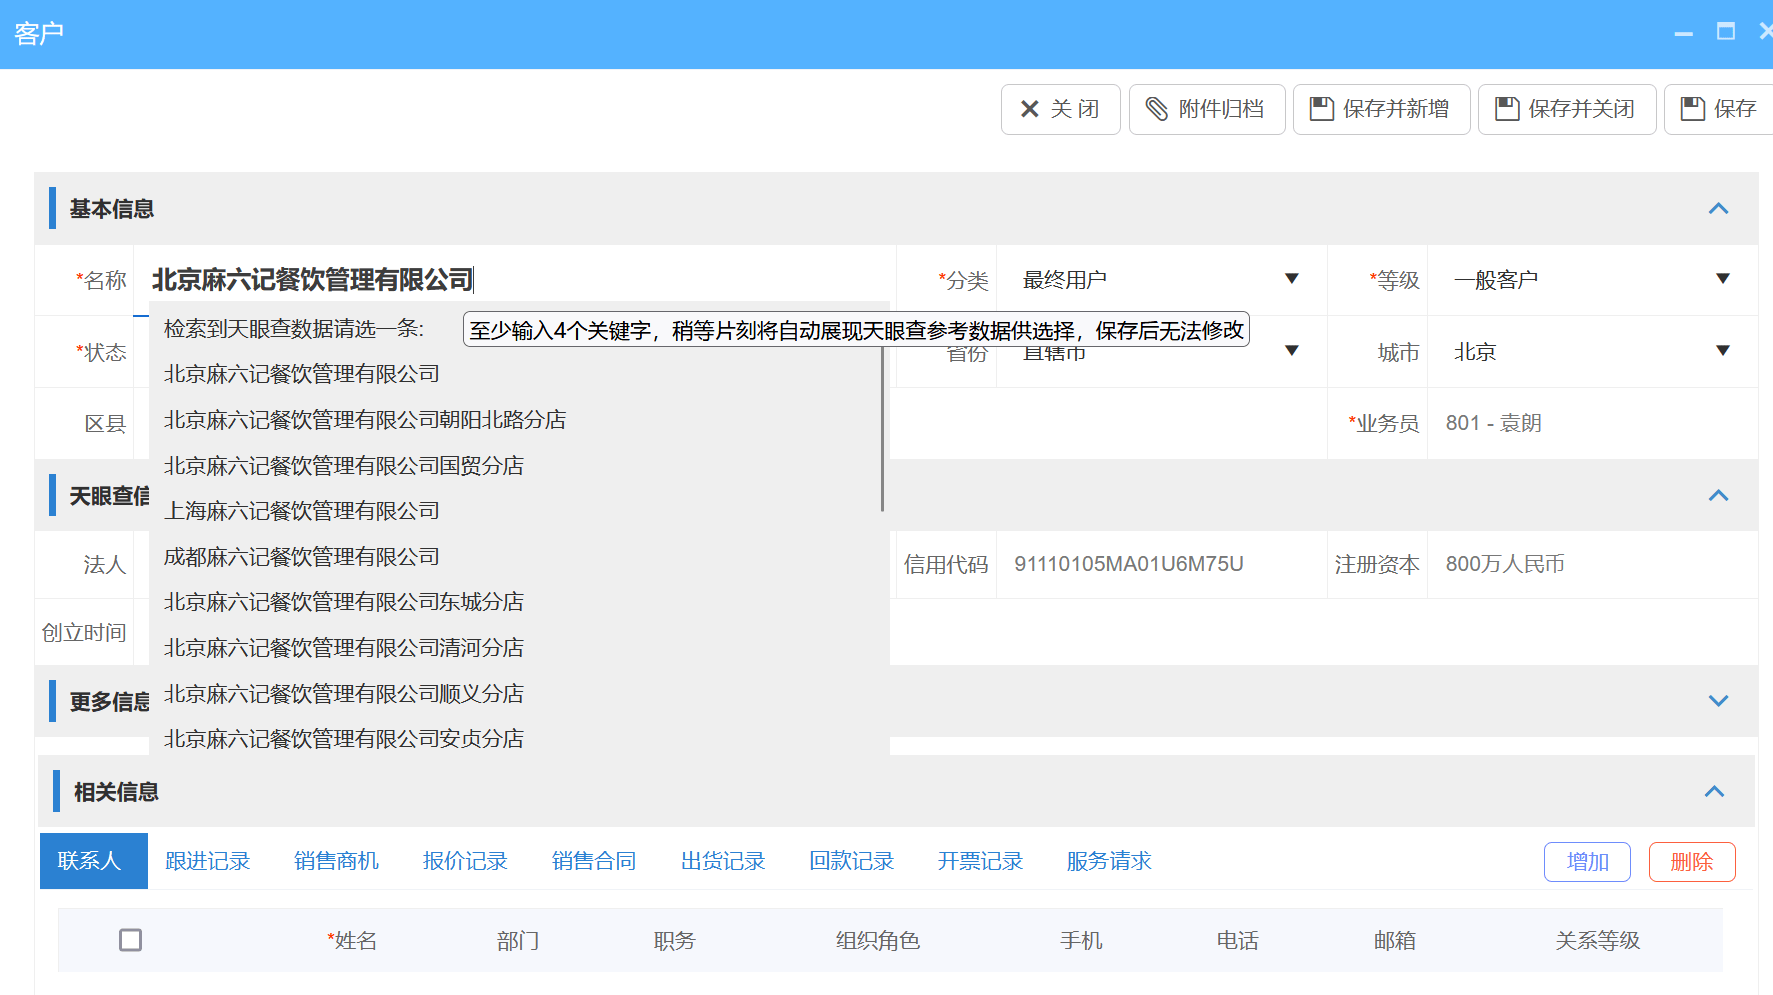Select 上海麻六记餐饮管理有限公司 from suggestions
The width and height of the screenshot is (1773, 995).
[301, 510]
